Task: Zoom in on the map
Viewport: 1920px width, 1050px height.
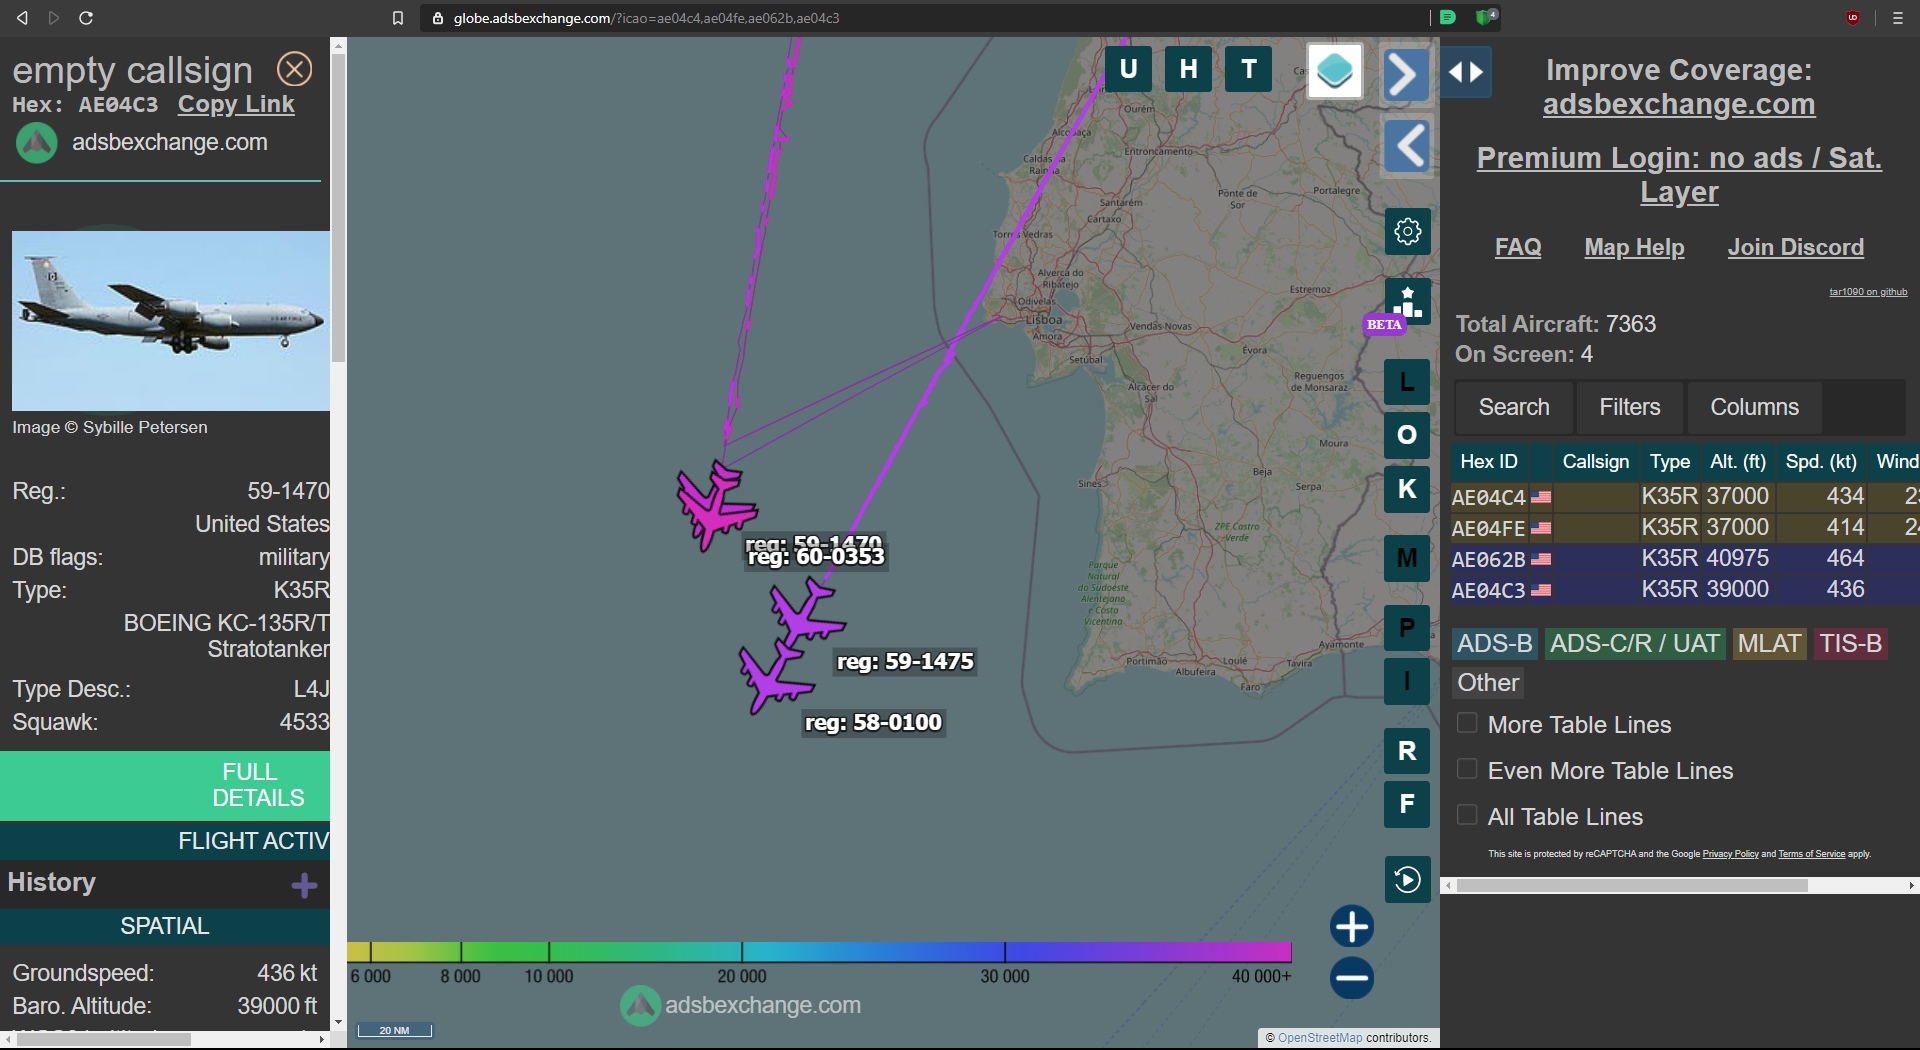Action: pyautogui.click(x=1352, y=926)
